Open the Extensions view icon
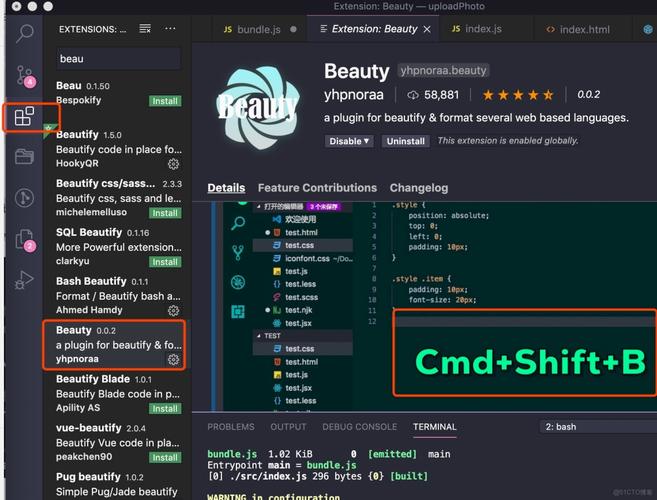Image resolution: width=657 pixels, height=500 pixels. click(x=24, y=116)
